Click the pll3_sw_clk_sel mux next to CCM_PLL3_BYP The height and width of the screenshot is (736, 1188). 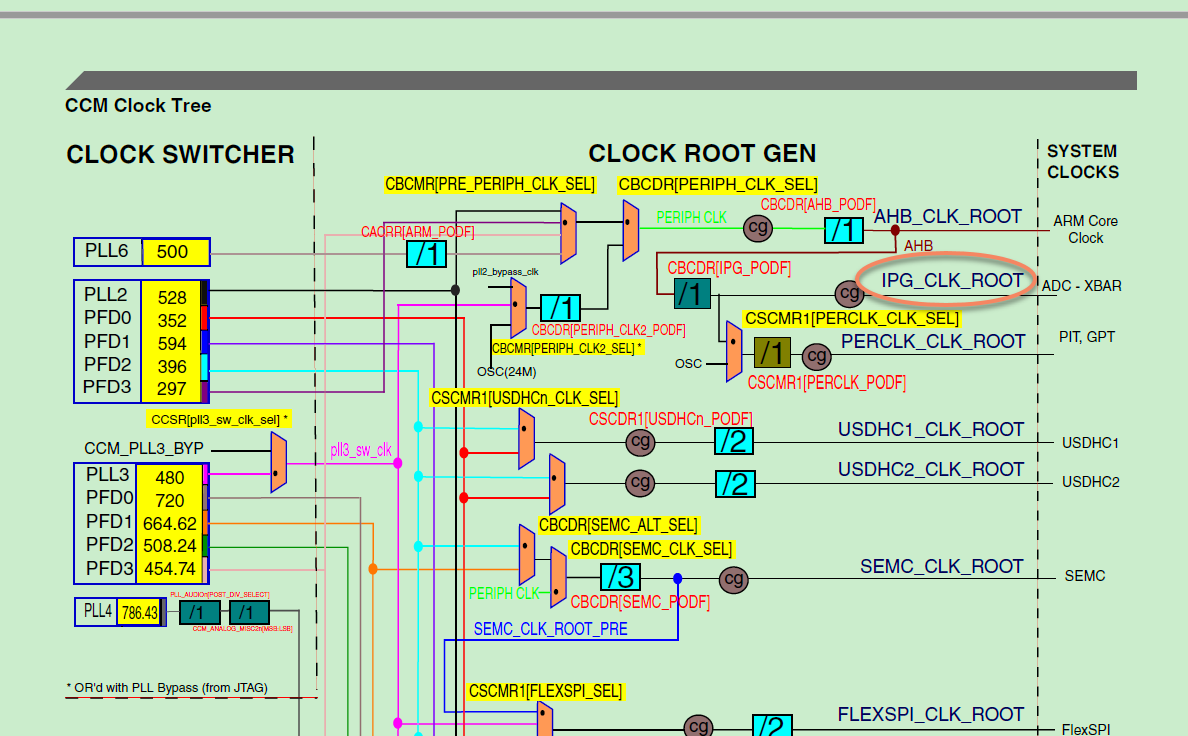click(x=279, y=462)
